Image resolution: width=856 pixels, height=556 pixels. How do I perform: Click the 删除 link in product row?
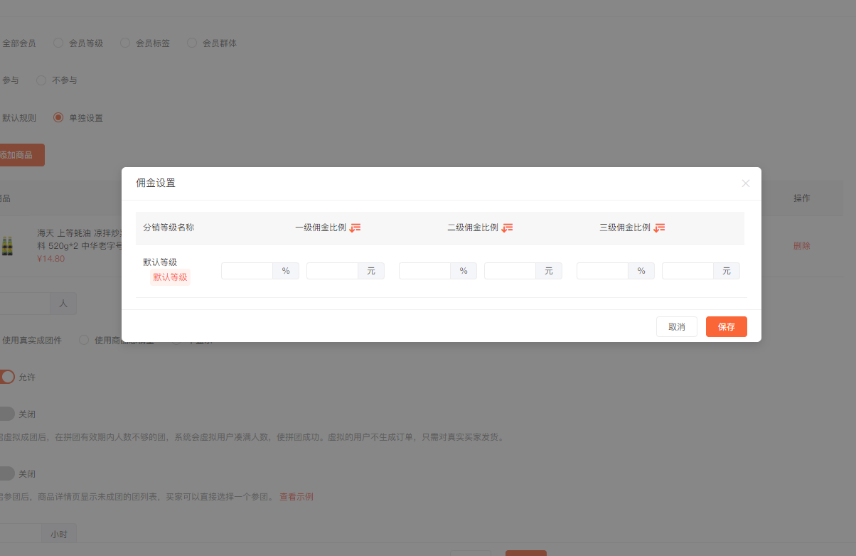point(801,246)
